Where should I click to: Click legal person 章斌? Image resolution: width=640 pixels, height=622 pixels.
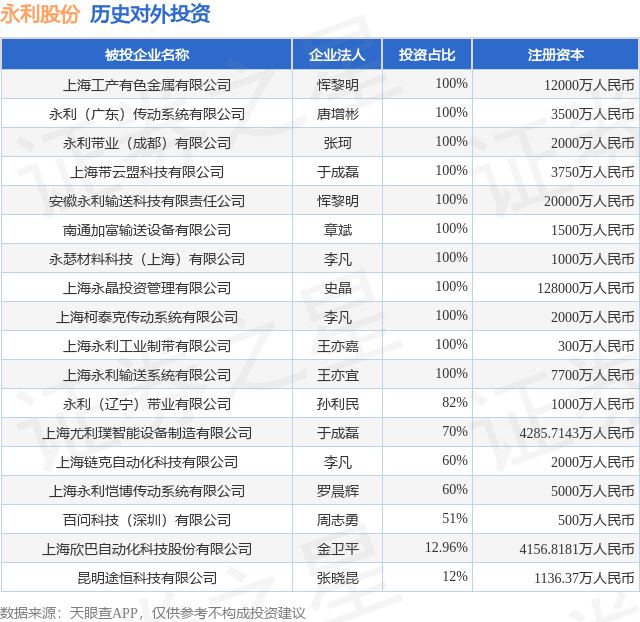point(338,230)
